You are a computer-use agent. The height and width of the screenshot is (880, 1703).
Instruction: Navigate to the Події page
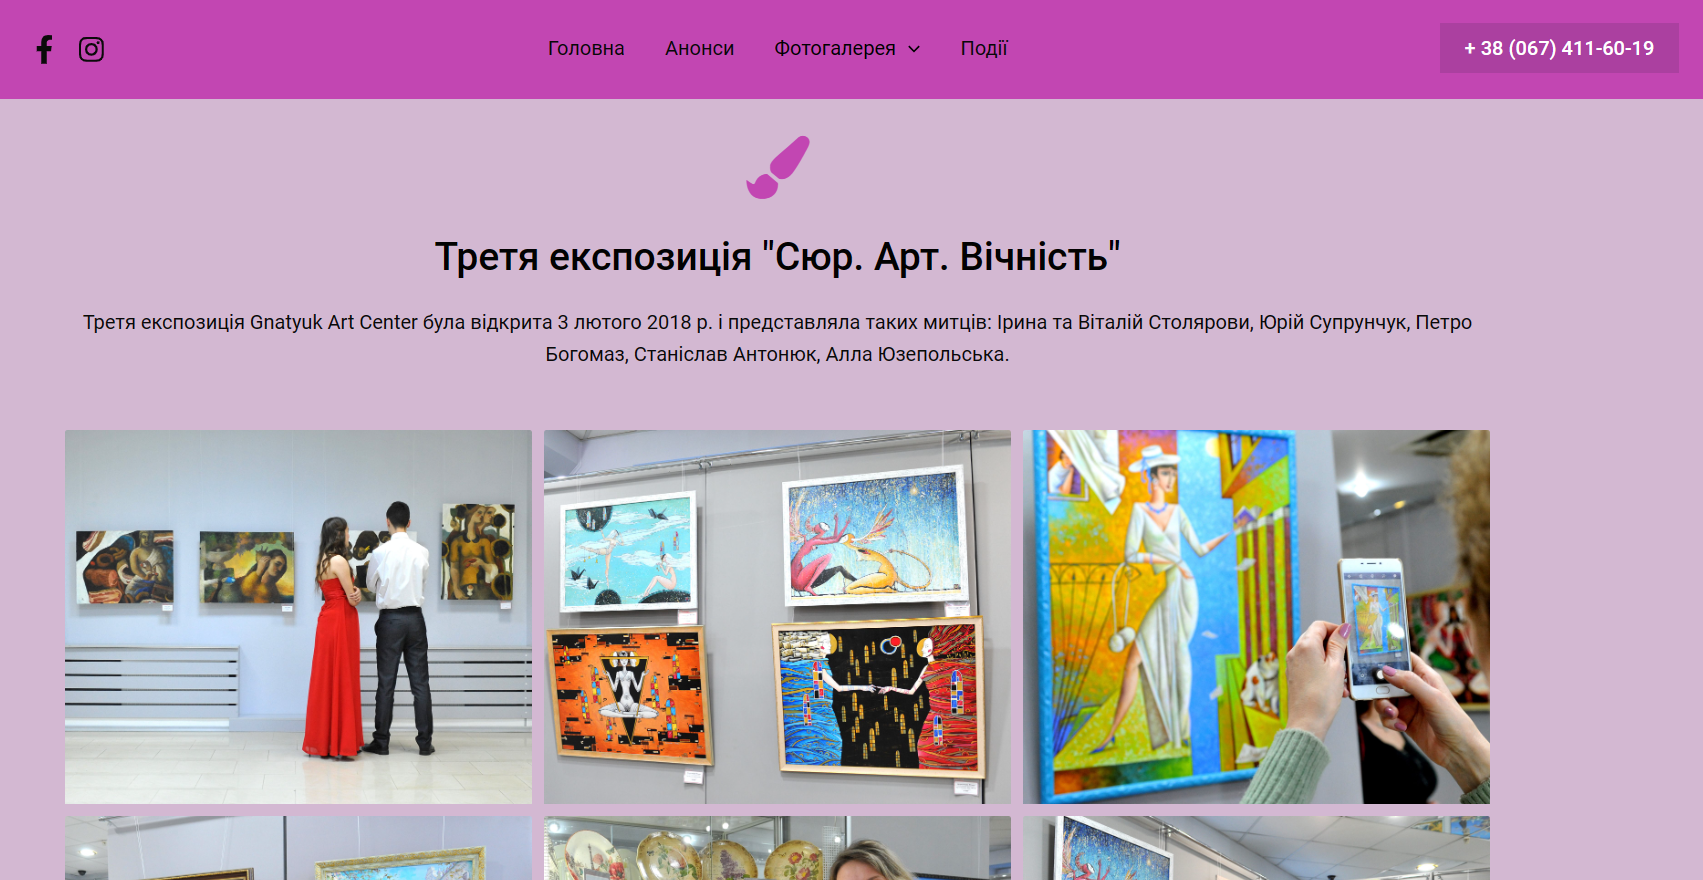pyautogui.click(x=984, y=48)
